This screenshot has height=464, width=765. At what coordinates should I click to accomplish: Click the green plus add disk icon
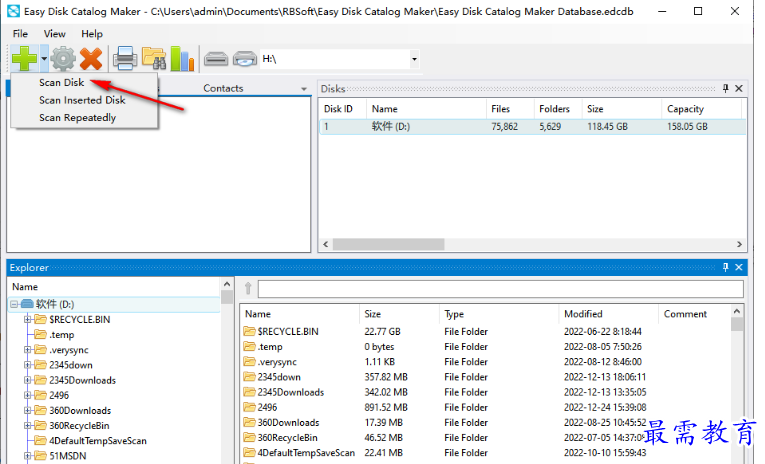coord(24,59)
